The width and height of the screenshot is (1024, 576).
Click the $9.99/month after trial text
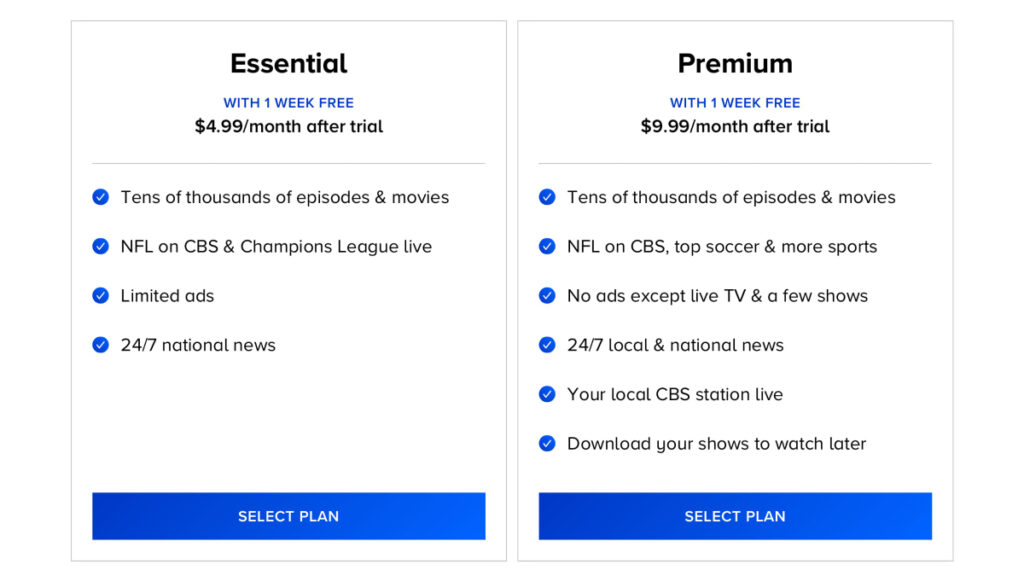coord(735,126)
